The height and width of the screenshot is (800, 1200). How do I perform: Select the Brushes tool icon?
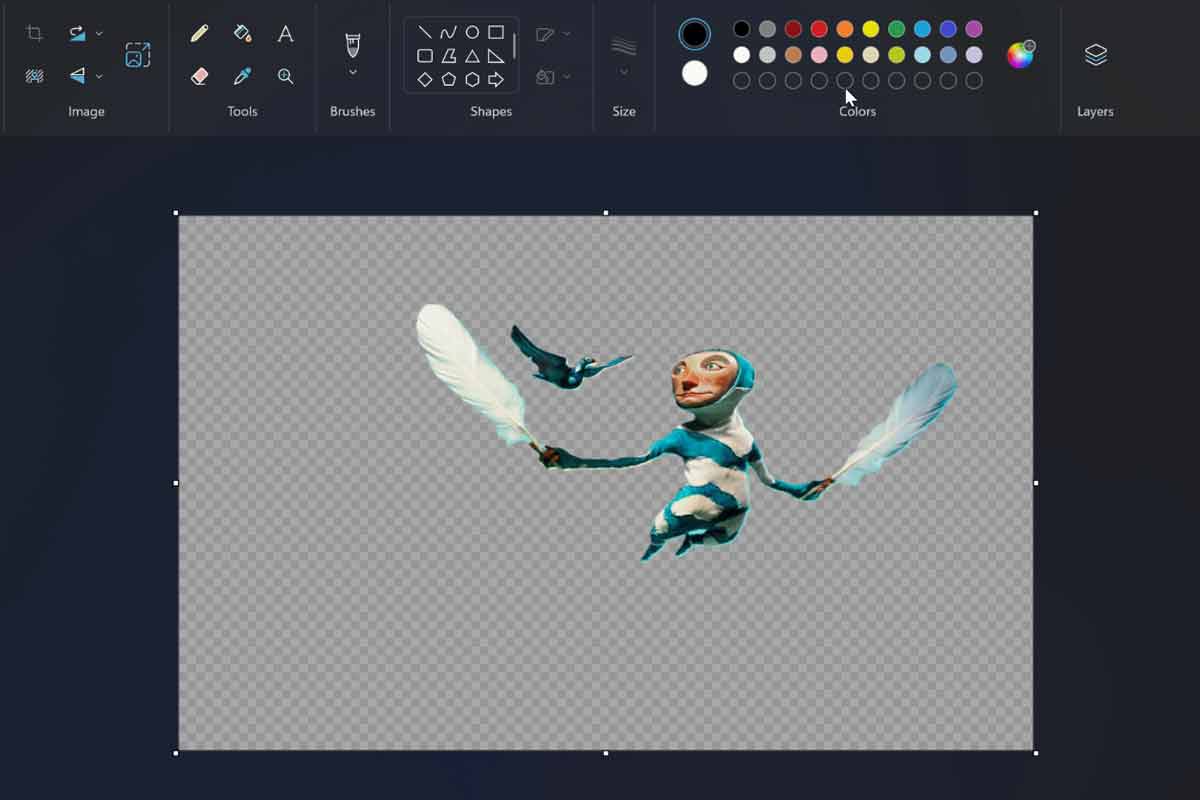(x=352, y=44)
